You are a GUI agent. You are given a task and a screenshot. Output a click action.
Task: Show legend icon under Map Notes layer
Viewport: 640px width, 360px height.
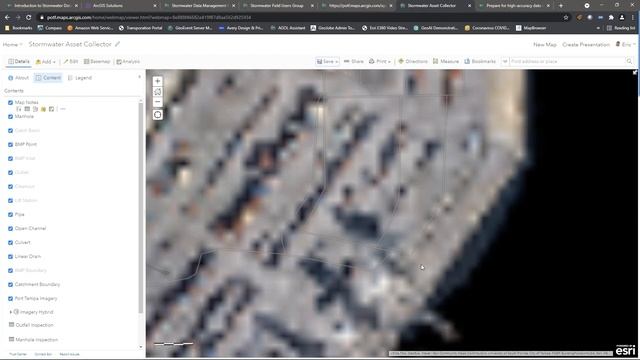(19, 109)
